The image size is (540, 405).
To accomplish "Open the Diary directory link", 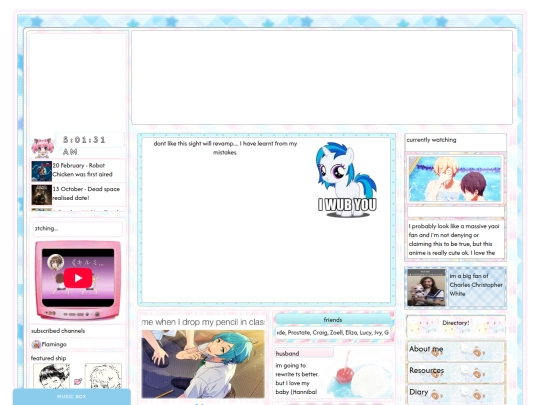I will pyautogui.click(x=456, y=394).
